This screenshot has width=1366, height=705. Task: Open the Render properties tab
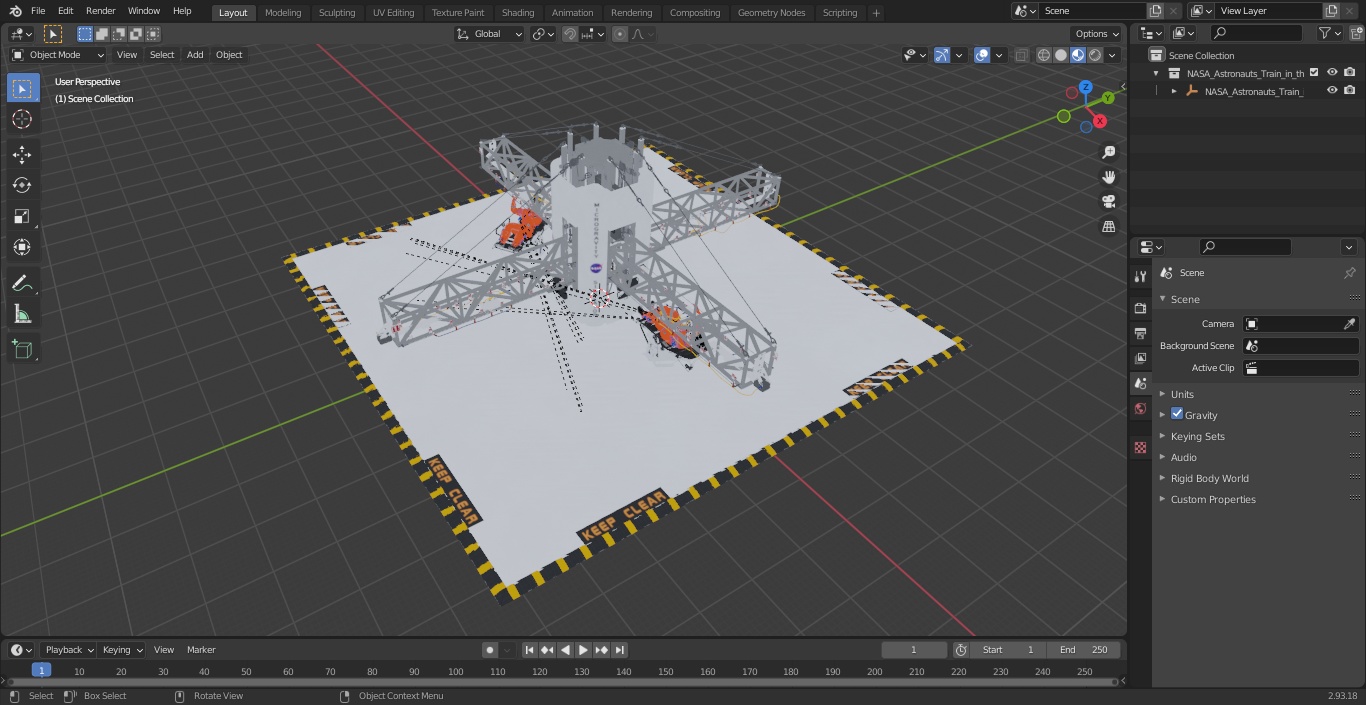pyautogui.click(x=1140, y=308)
